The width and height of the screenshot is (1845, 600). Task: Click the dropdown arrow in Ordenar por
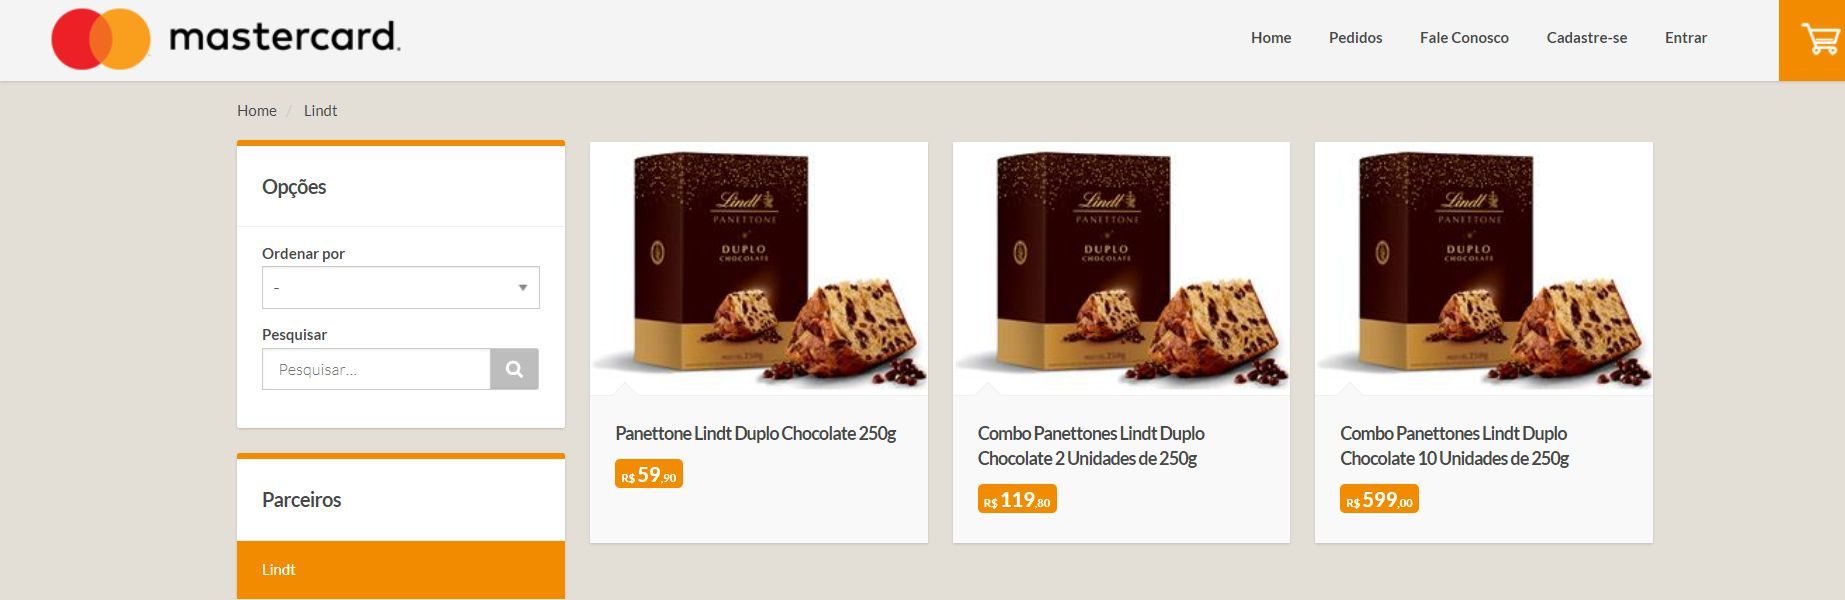522,288
